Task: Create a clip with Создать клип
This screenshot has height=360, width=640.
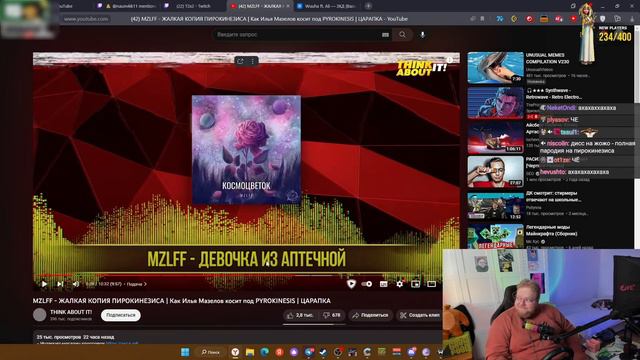Action: pyautogui.click(x=420, y=315)
